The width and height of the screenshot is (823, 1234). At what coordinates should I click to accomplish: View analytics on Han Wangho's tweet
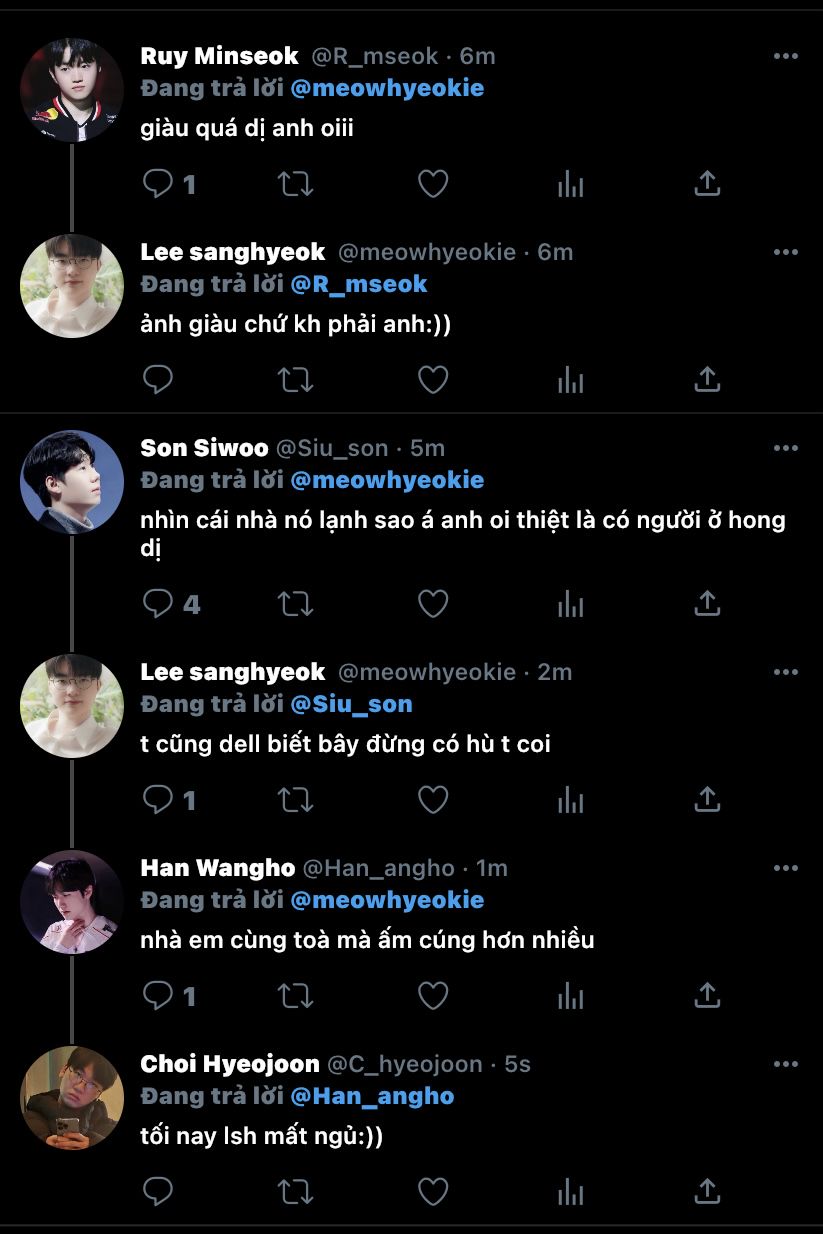click(570, 996)
